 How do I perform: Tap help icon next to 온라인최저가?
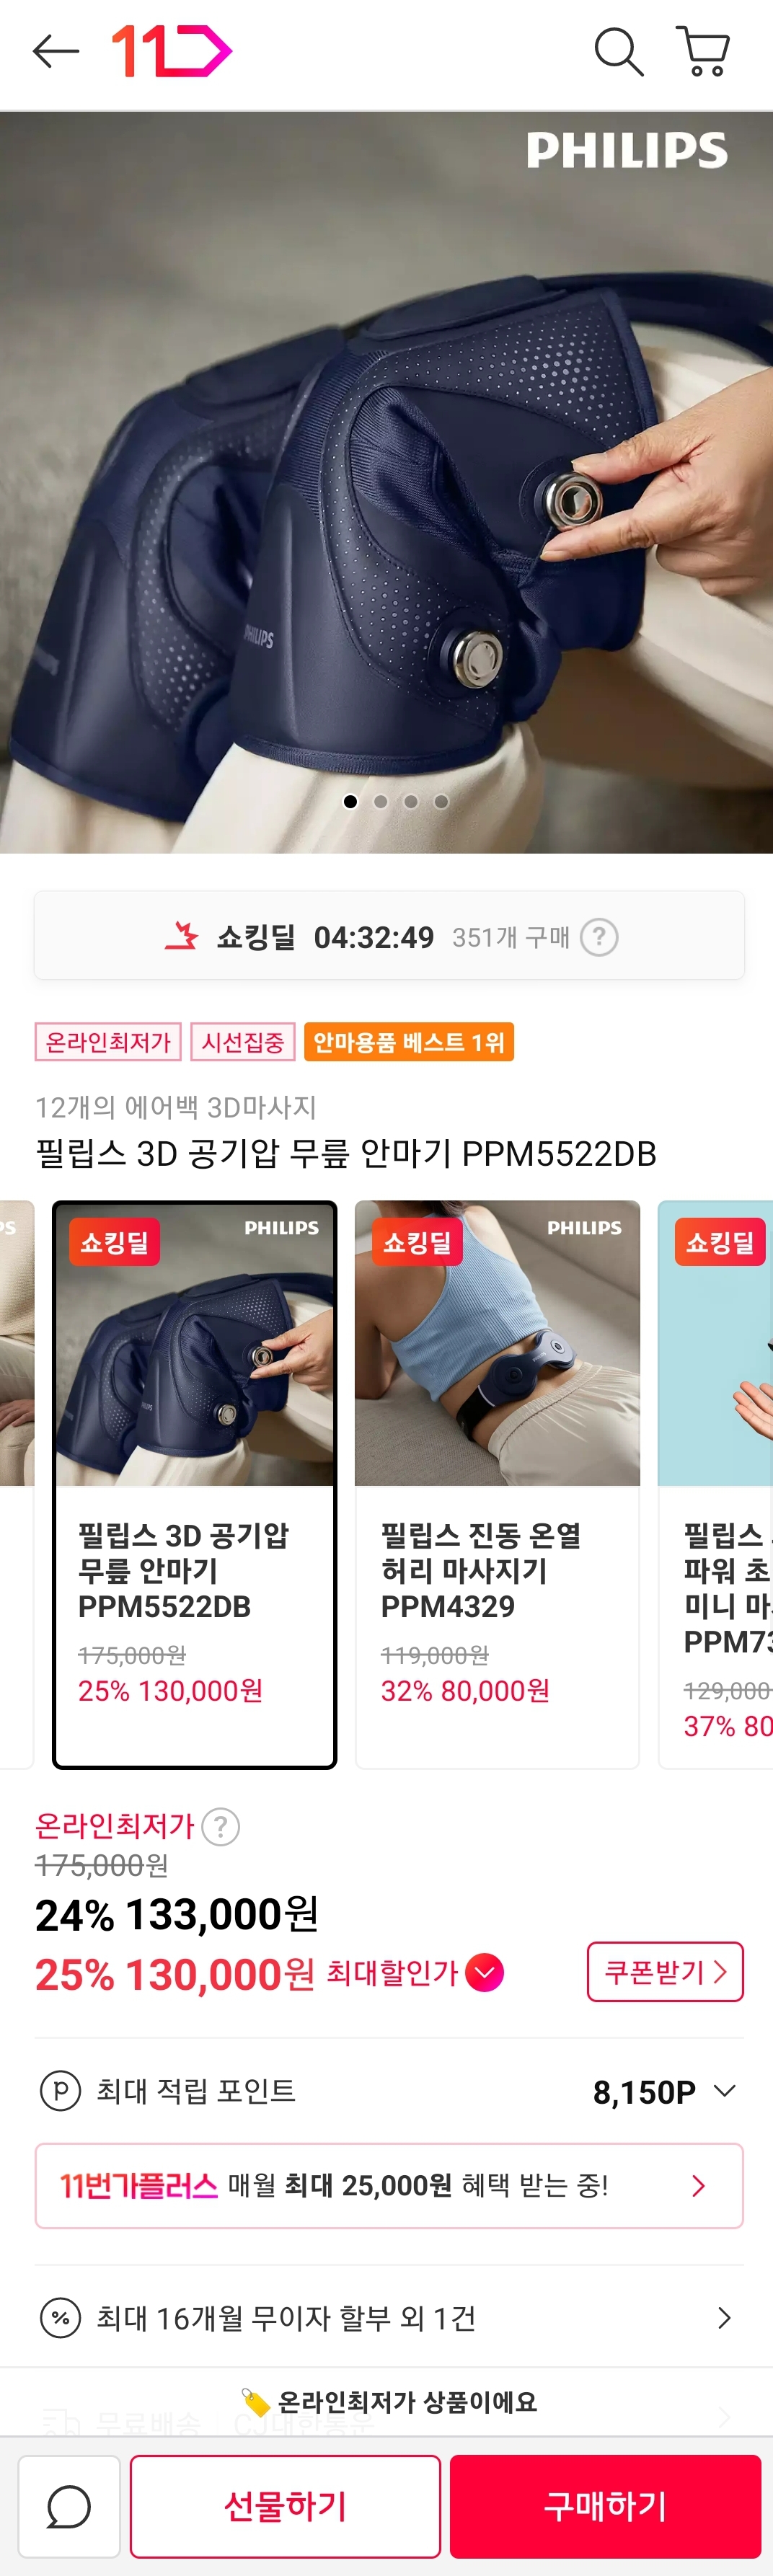coord(220,1826)
